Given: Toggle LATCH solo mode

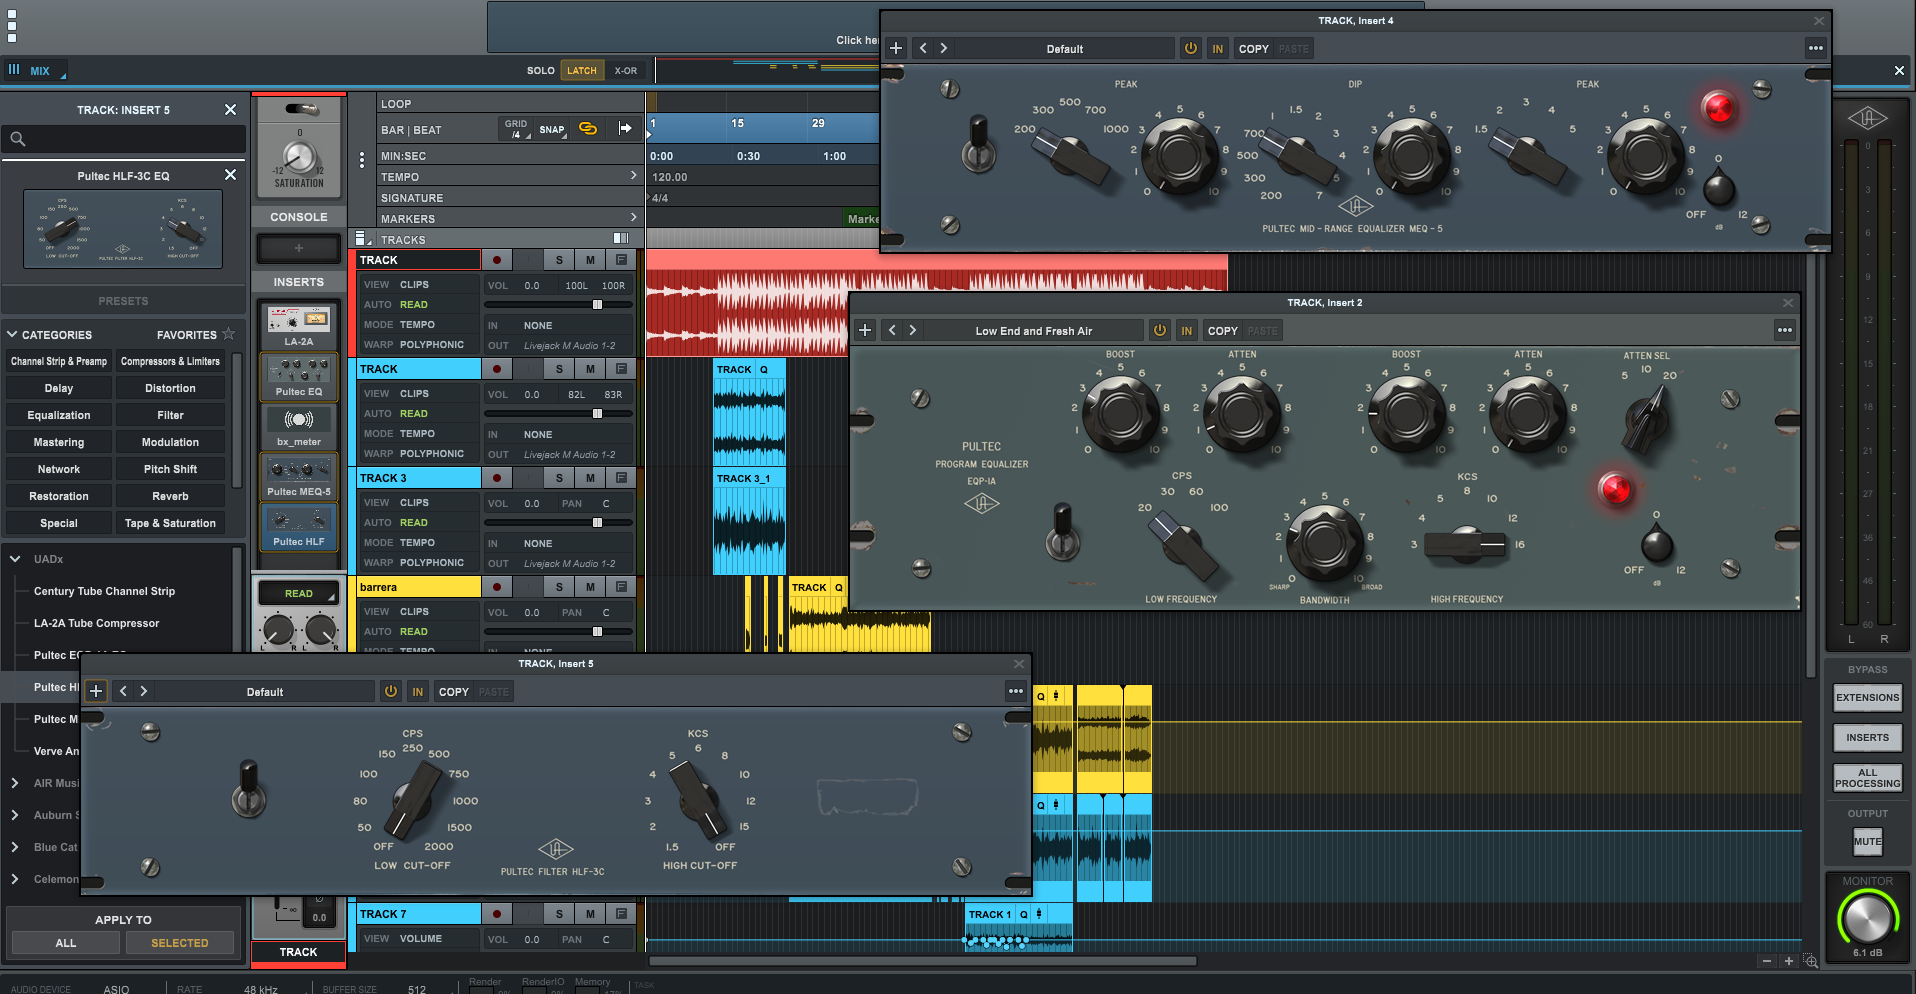Looking at the screenshot, I should click(x=582, y=70).
